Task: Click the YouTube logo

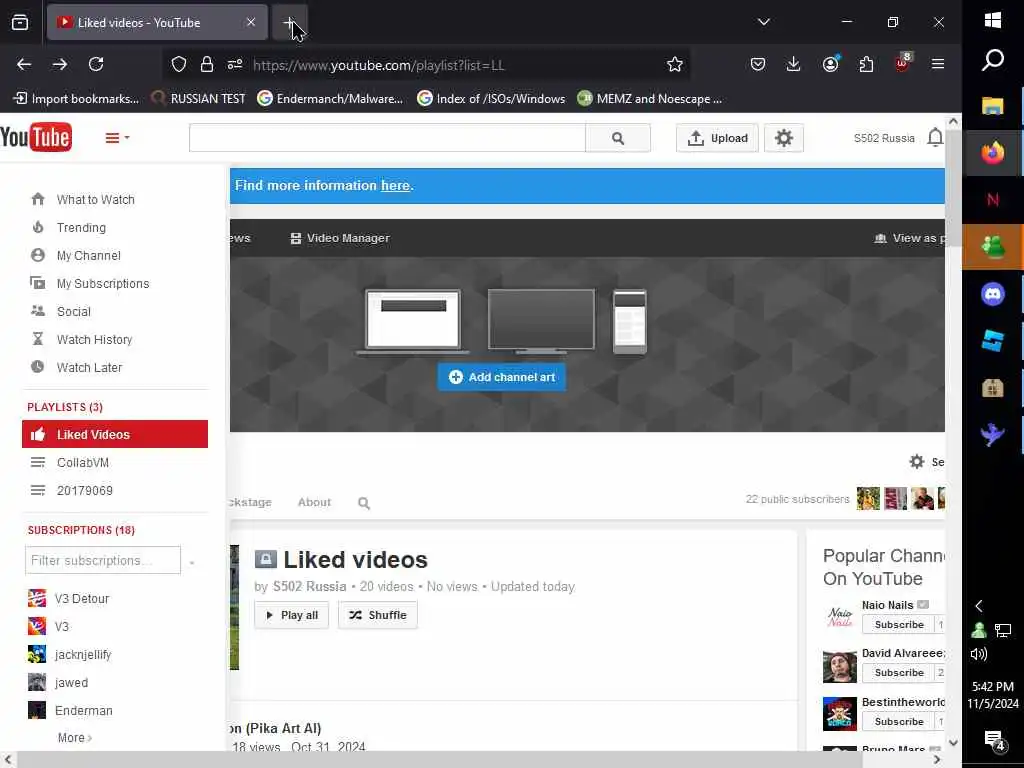Action: pos(36,137)
